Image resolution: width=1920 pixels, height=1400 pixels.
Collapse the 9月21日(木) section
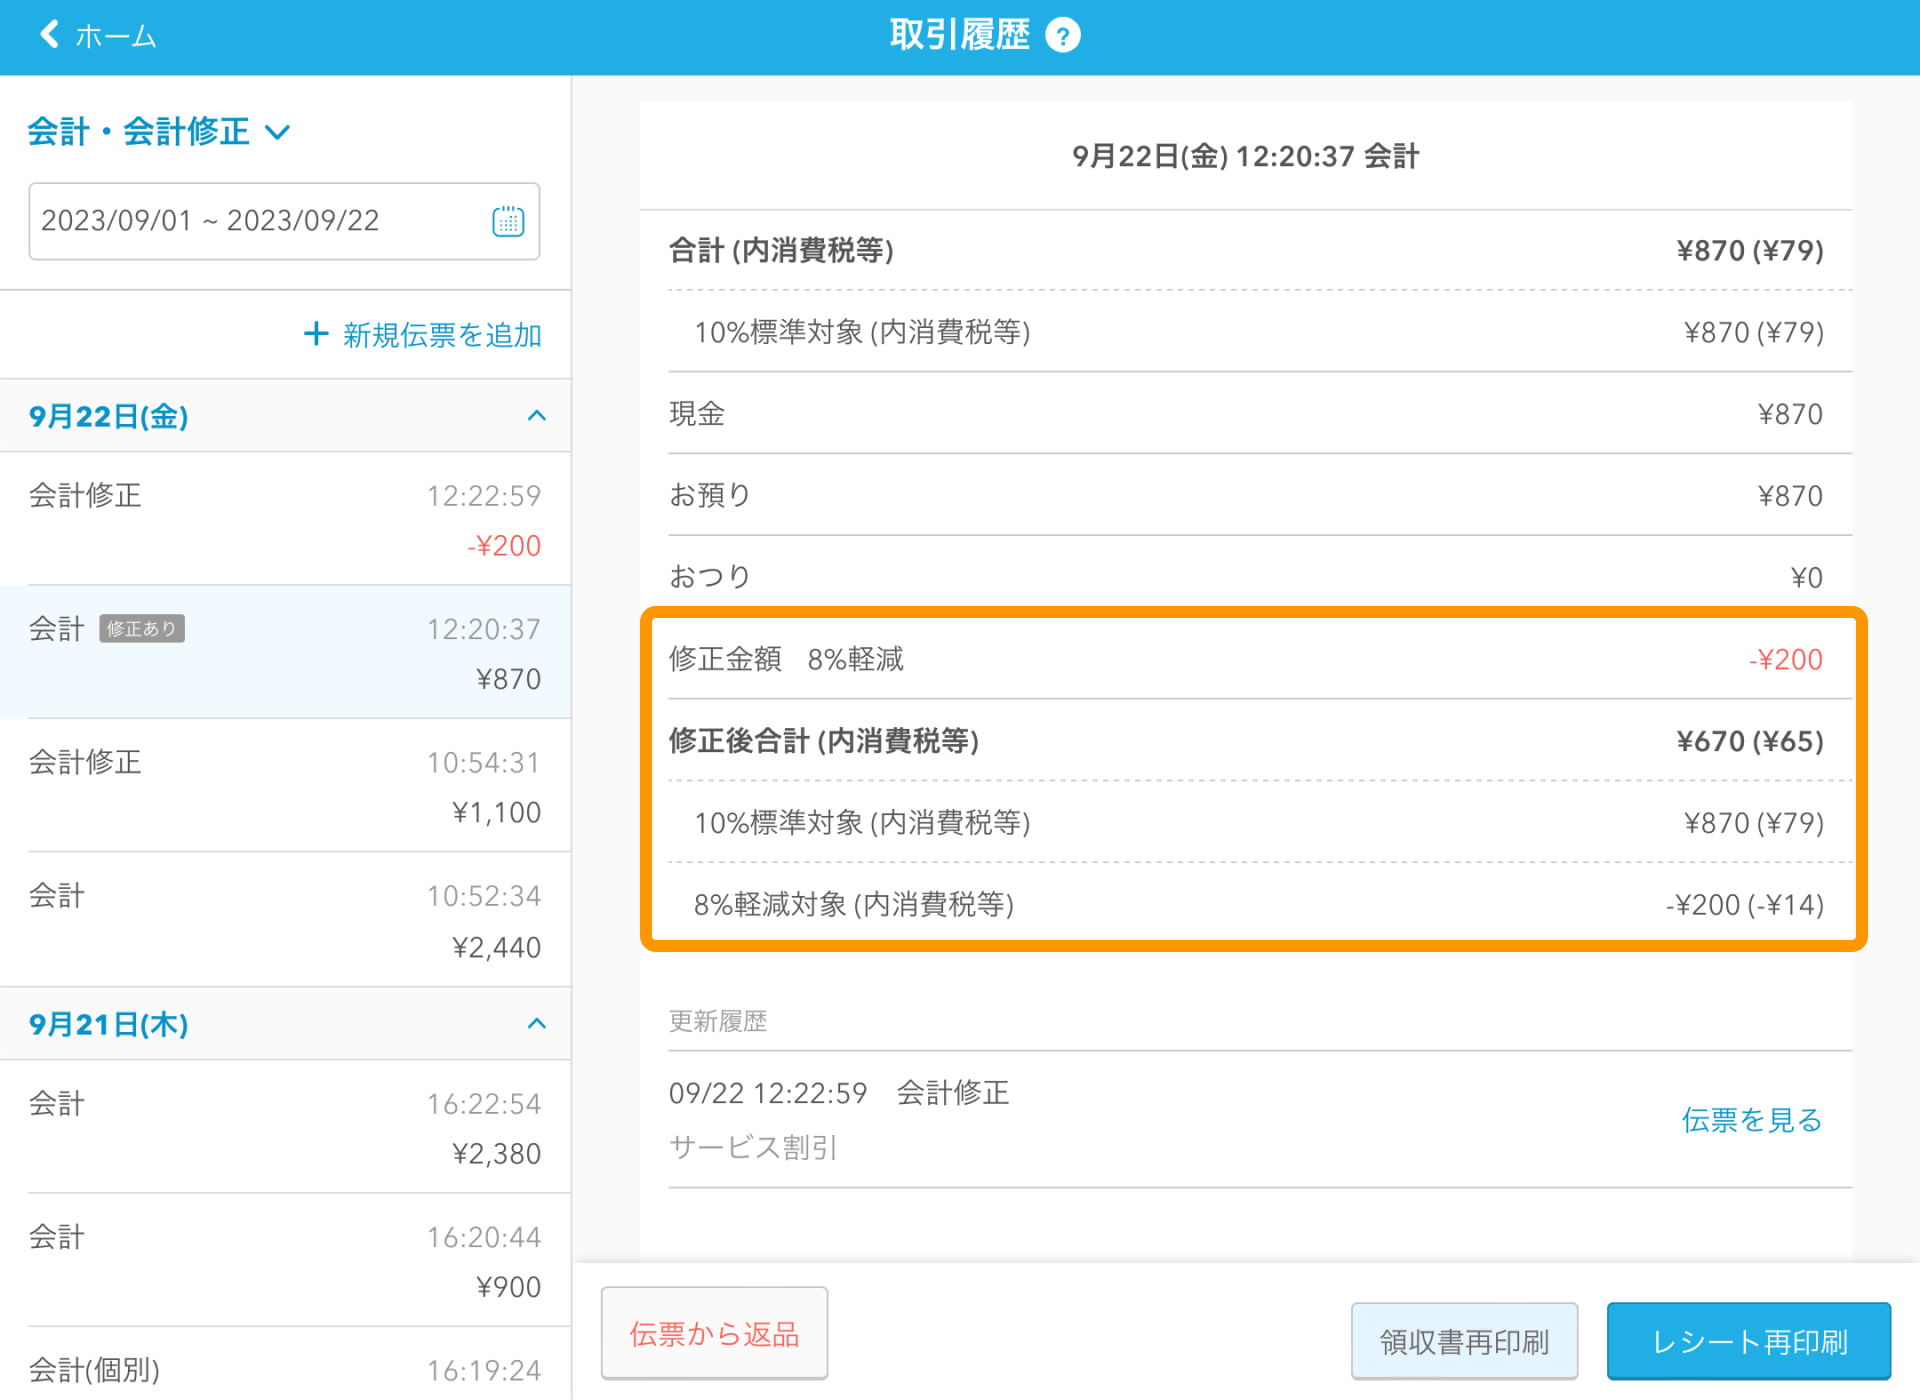pos(536,1024)
